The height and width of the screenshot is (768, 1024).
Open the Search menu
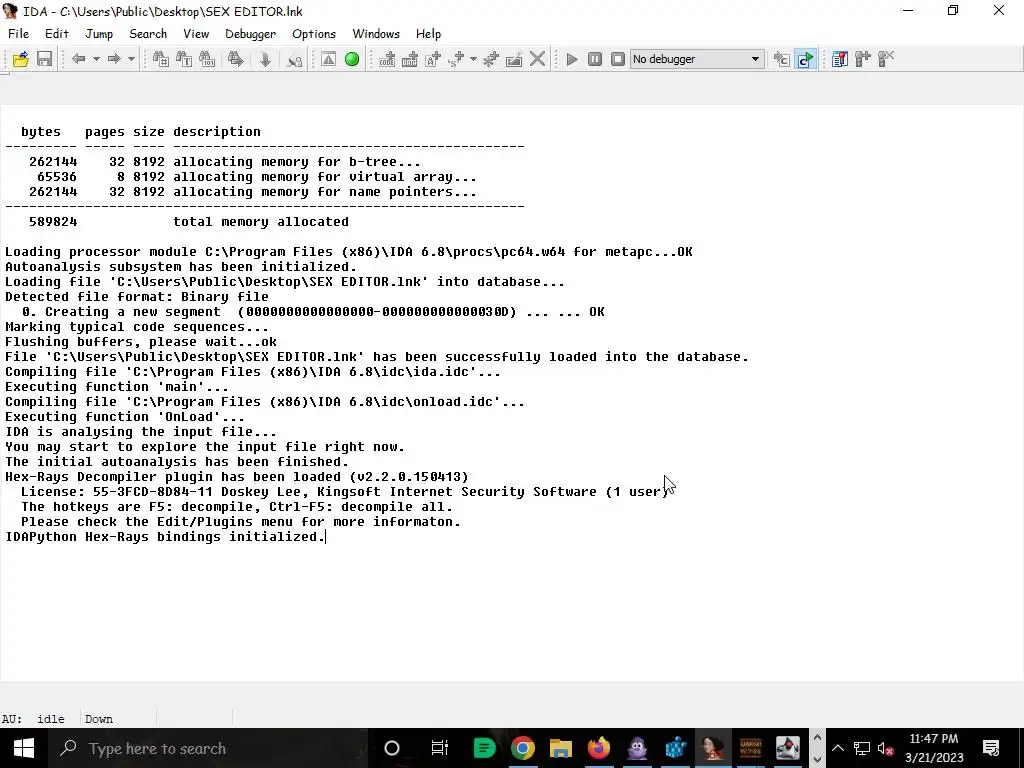148,34
